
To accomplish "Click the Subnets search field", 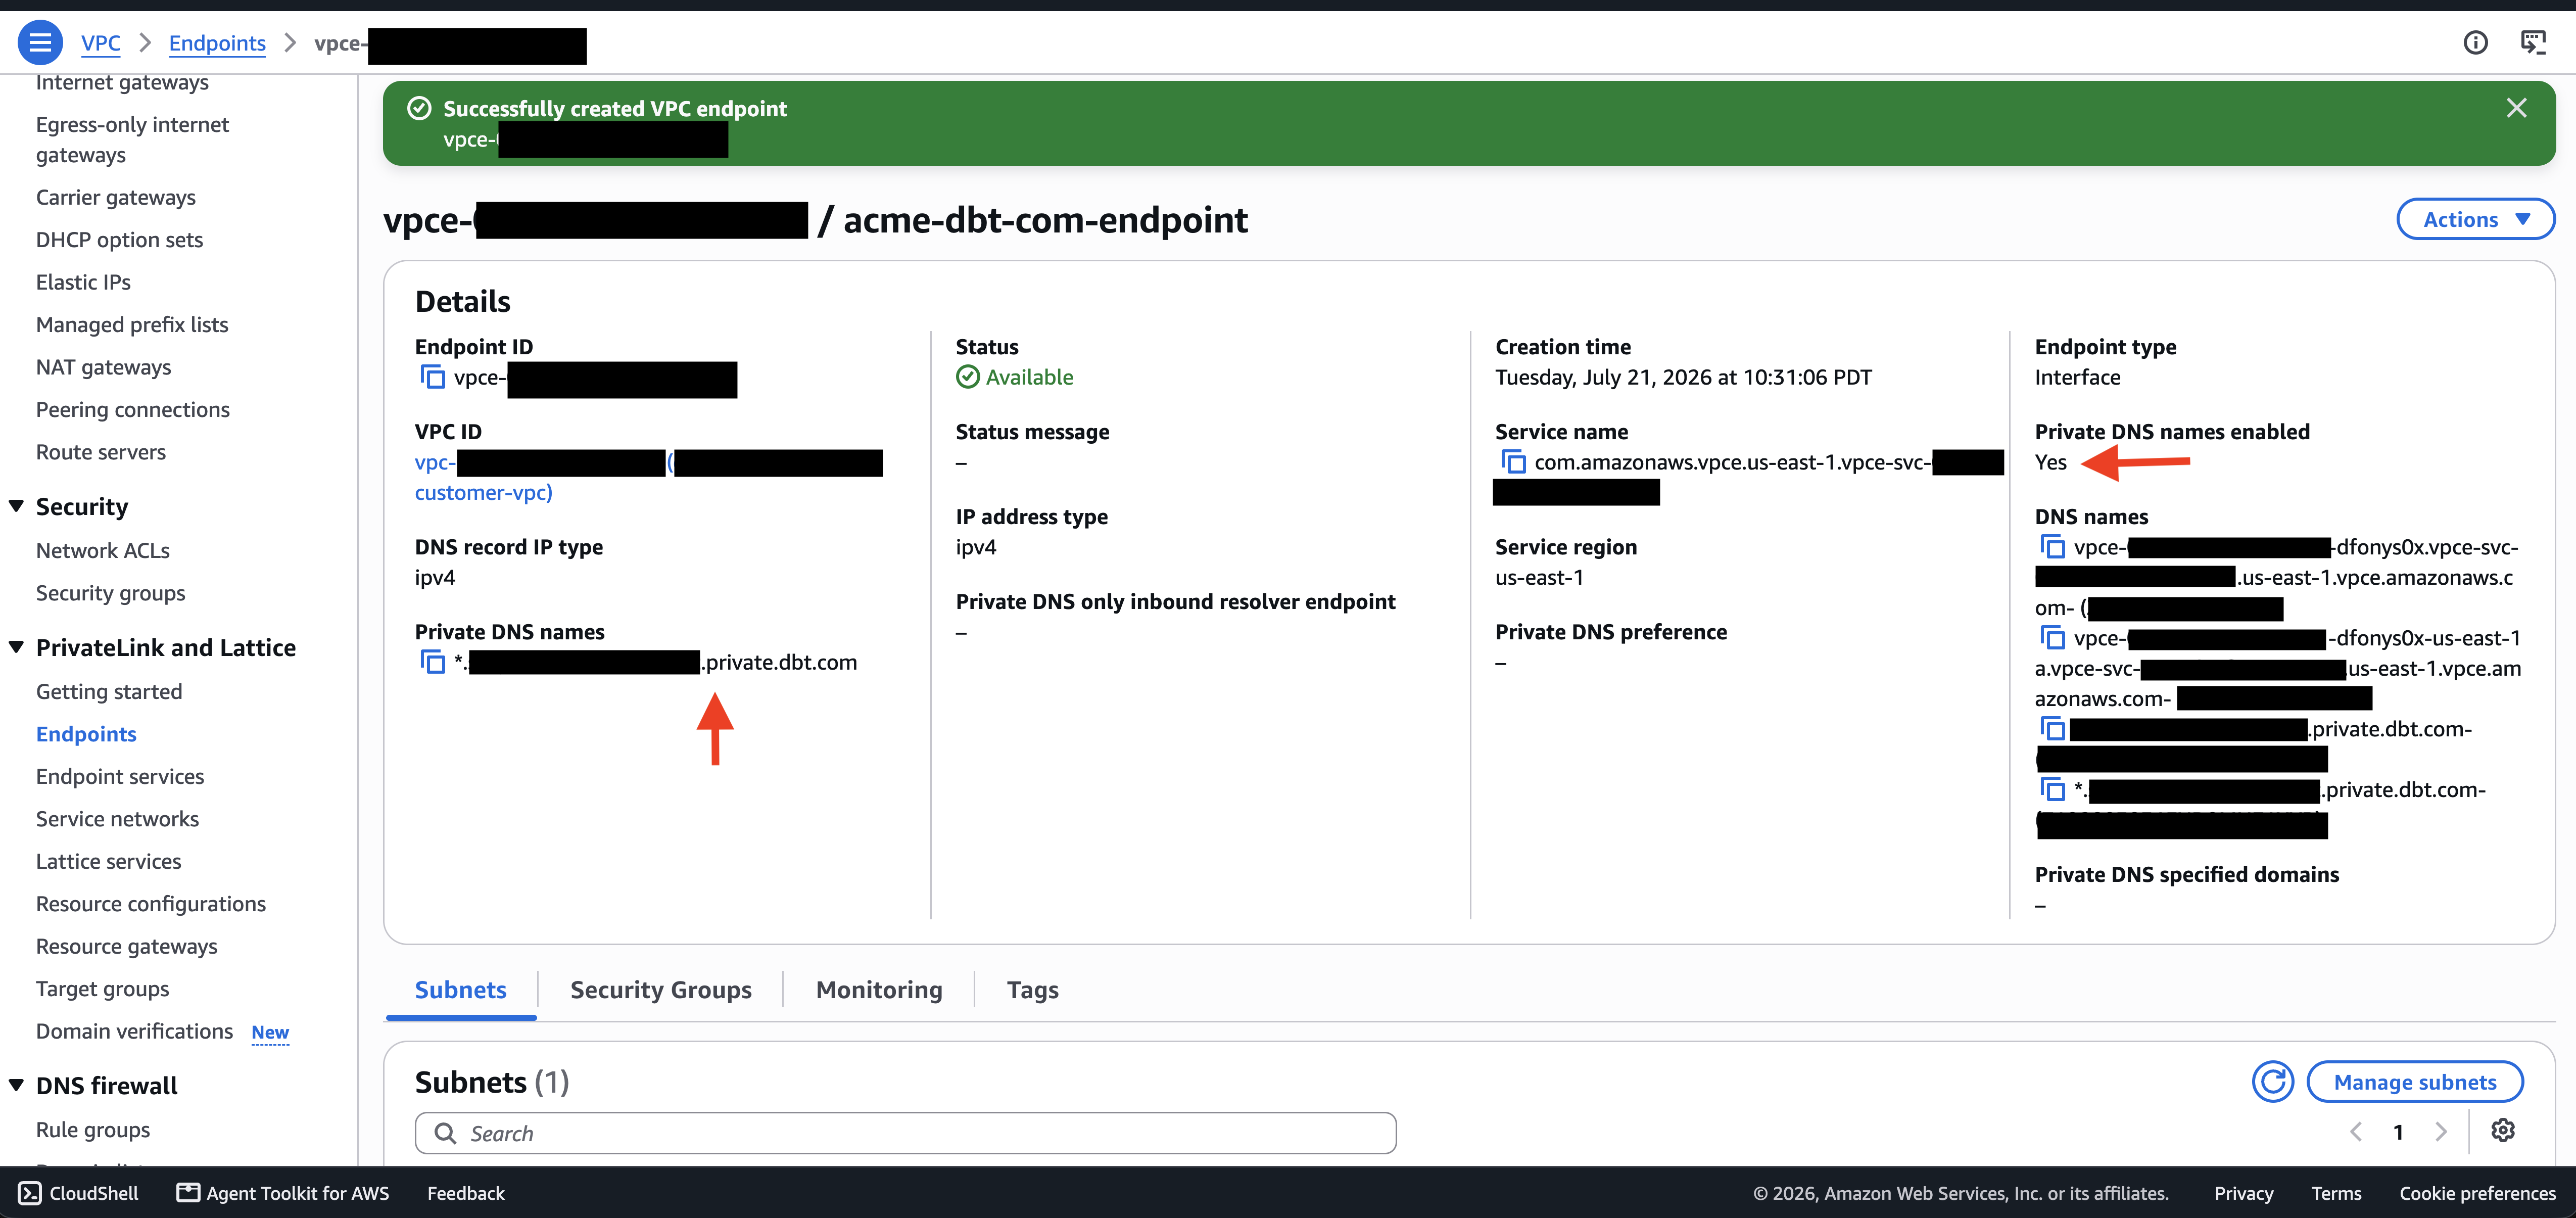I will click(x=905, y=1133).
